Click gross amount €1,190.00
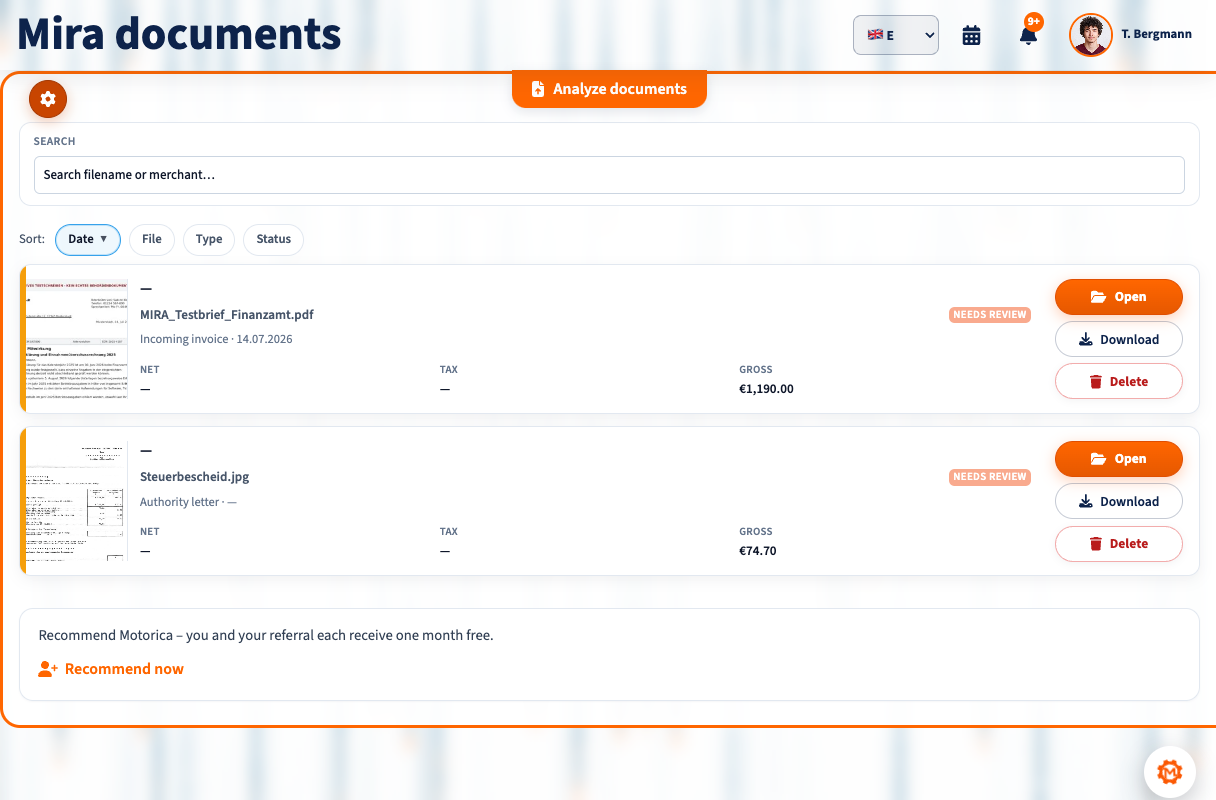This screenshot has width=1216, height=800. [766, 389]
